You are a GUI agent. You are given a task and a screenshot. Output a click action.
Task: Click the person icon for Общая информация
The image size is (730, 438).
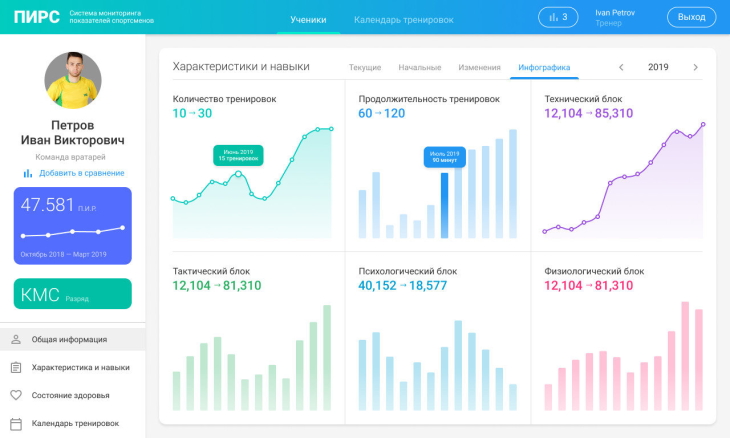(16, 339)
